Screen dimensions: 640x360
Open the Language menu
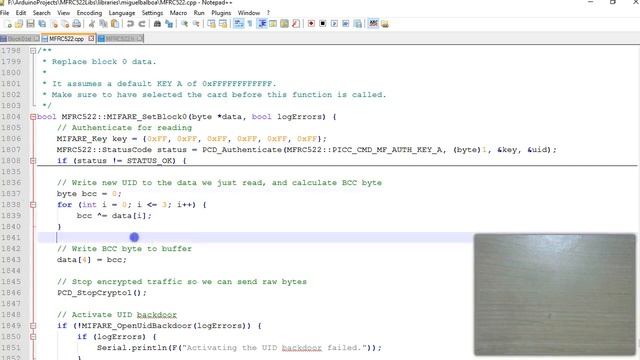(x=122, y=13)
